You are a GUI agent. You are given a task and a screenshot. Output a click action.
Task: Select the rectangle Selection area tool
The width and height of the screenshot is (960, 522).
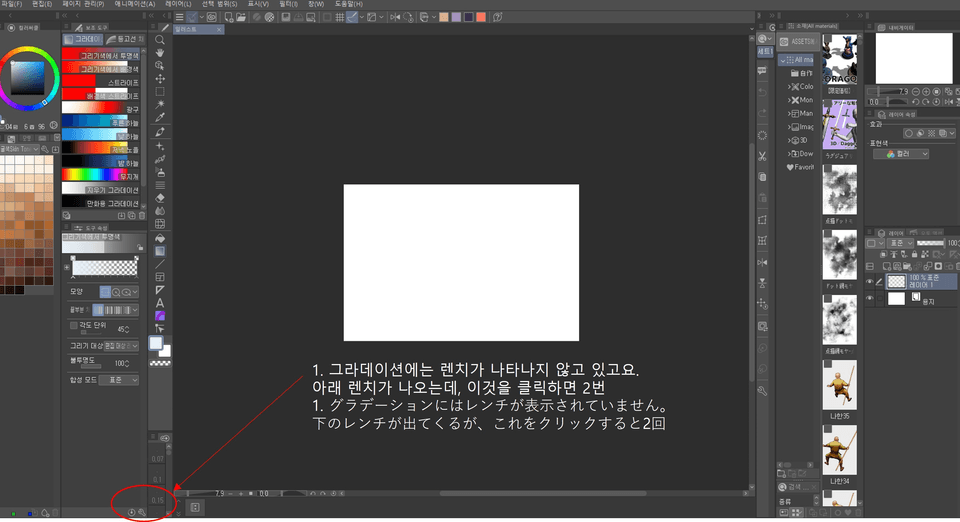pos(160,92)
